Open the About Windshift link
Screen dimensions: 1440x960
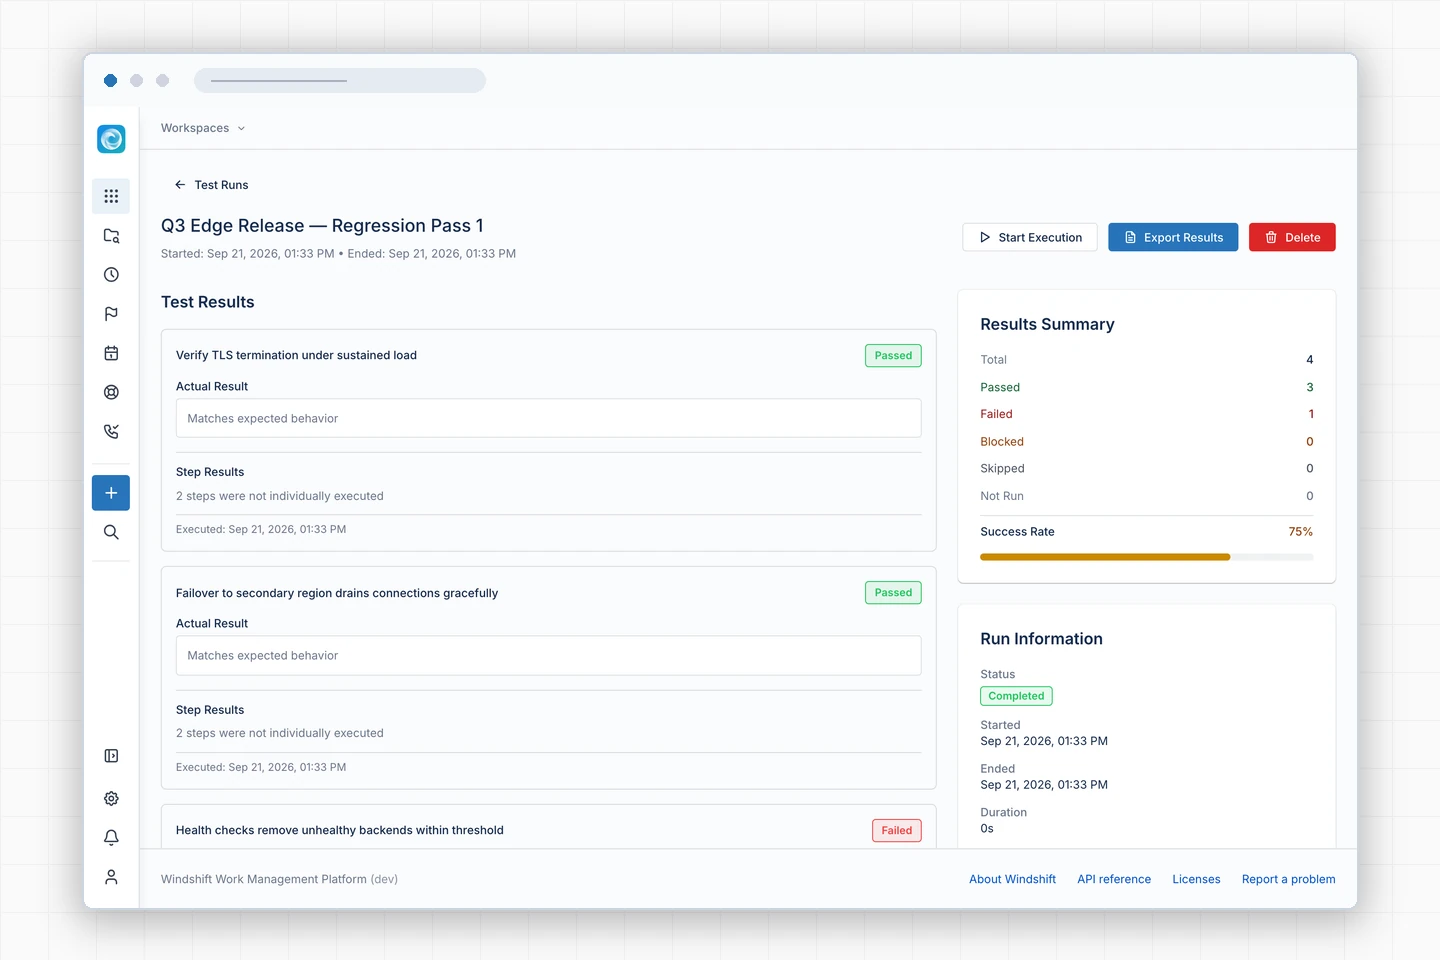1012,879
